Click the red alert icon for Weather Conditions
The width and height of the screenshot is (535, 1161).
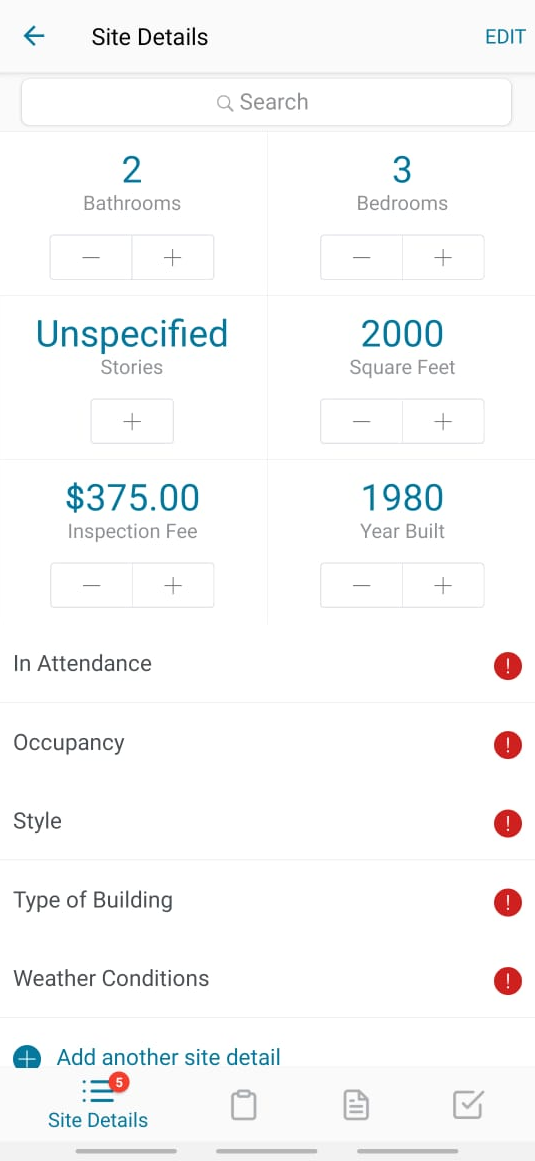coord(508,981)
